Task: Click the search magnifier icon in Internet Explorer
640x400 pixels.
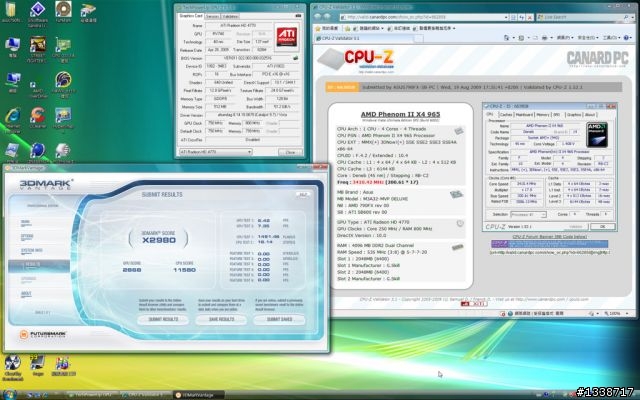Action: [626, 17]
